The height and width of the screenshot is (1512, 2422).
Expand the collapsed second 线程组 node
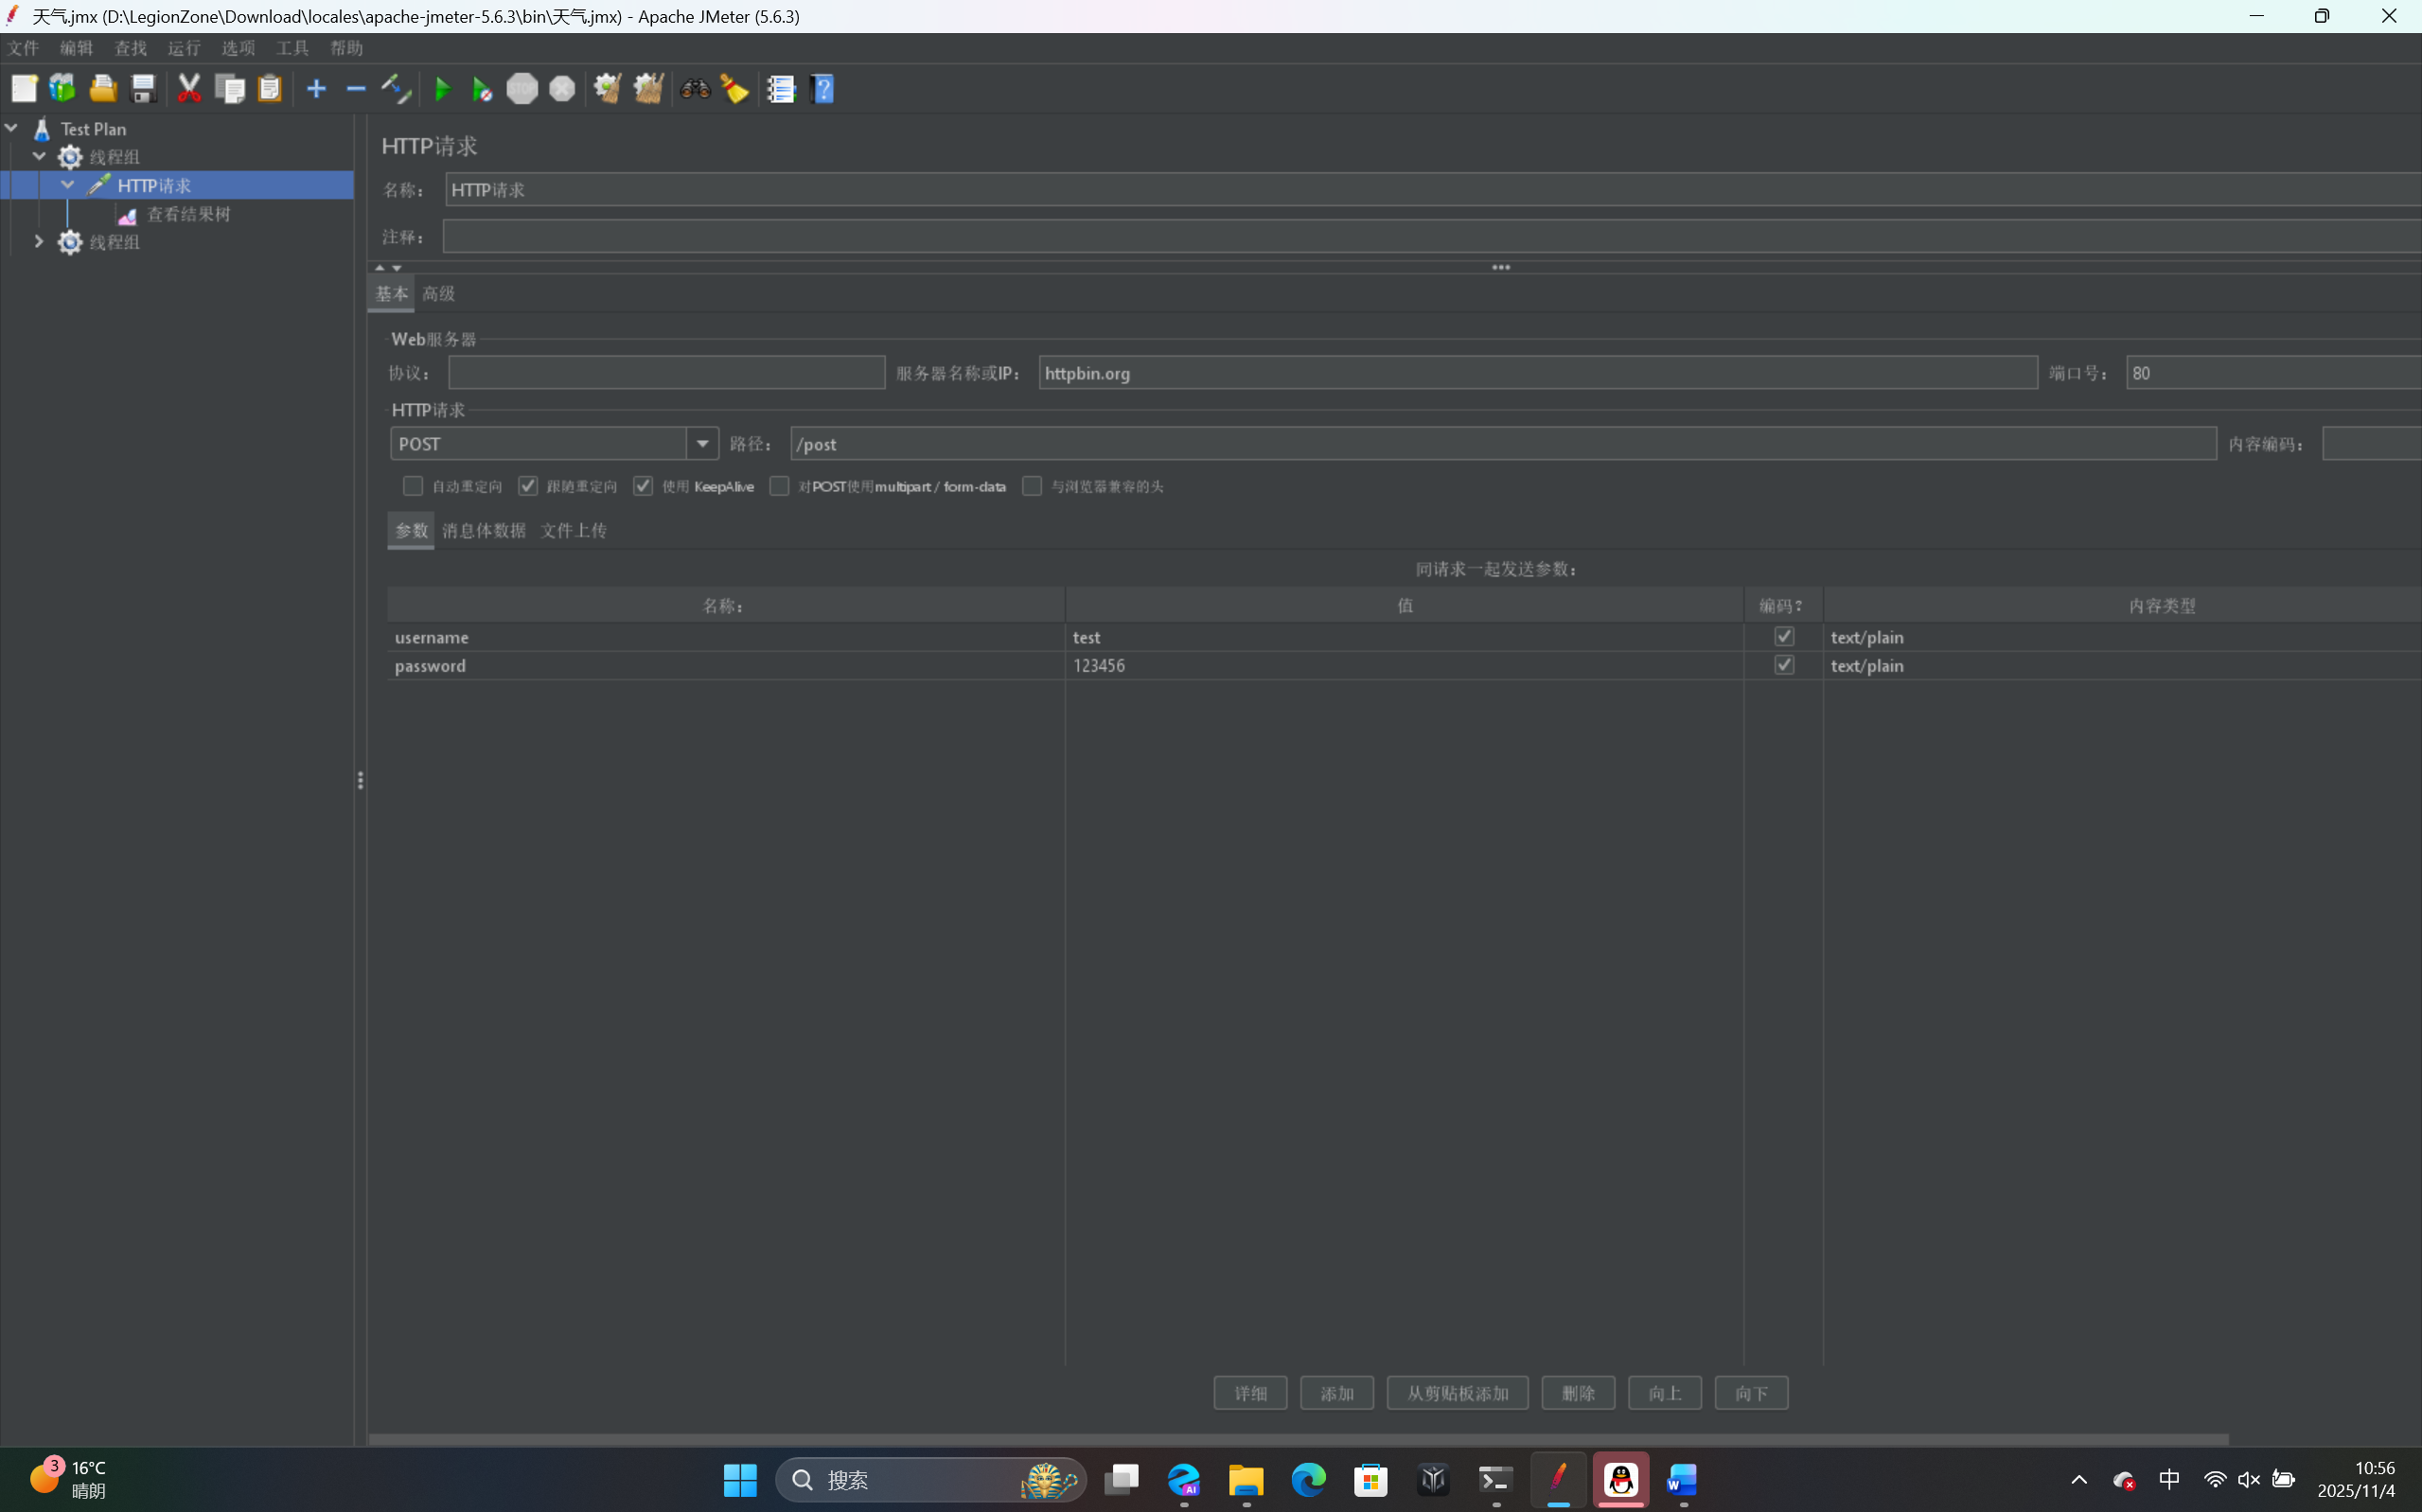pyautogui.click(x=39, y=242)
